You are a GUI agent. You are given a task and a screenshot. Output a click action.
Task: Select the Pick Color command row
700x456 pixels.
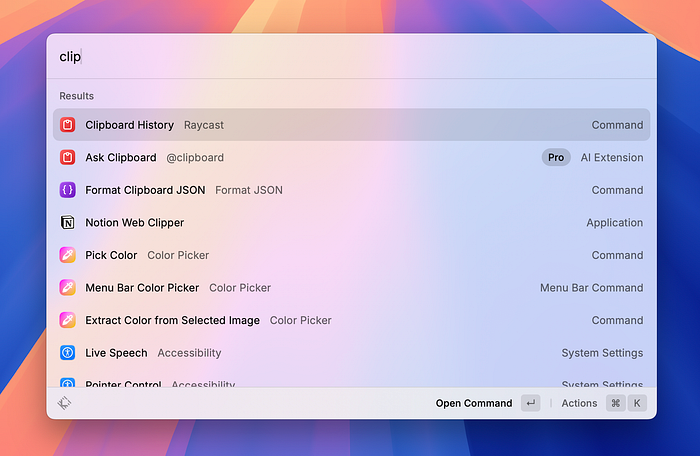point(351,255)
